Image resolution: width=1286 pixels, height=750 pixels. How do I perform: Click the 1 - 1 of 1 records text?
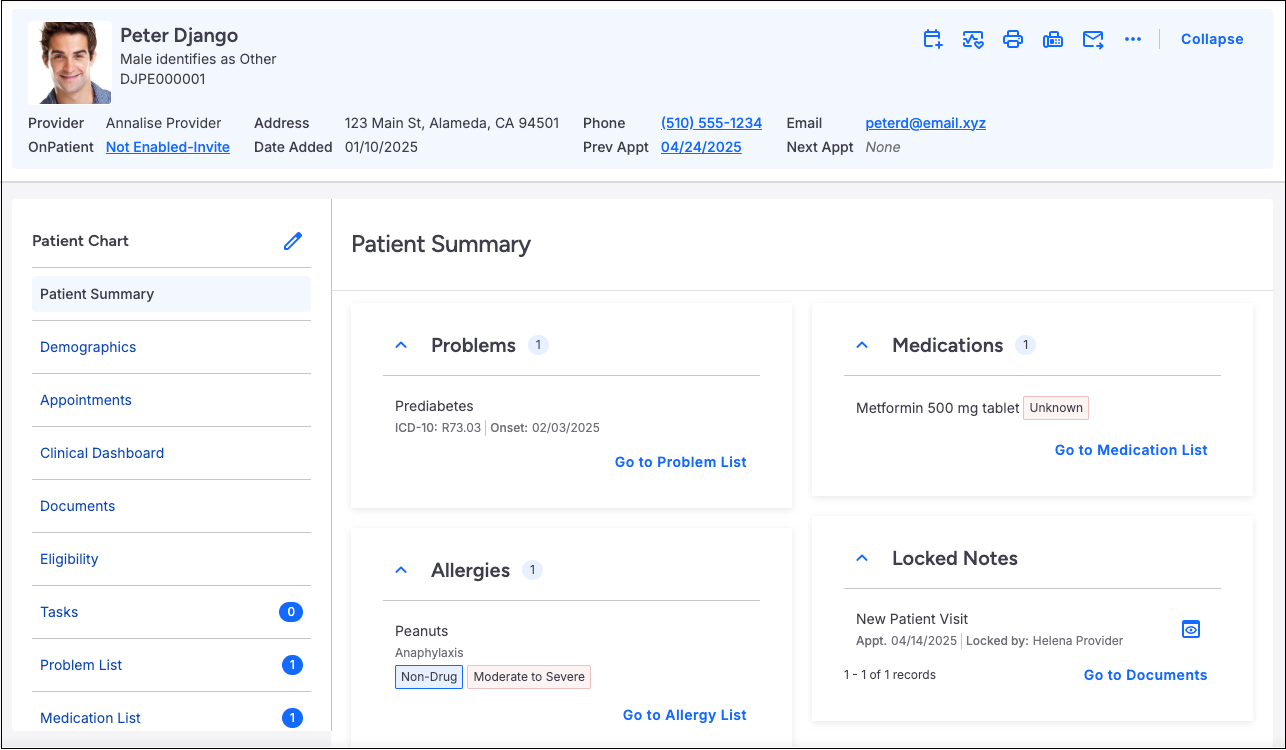(890, 675)
